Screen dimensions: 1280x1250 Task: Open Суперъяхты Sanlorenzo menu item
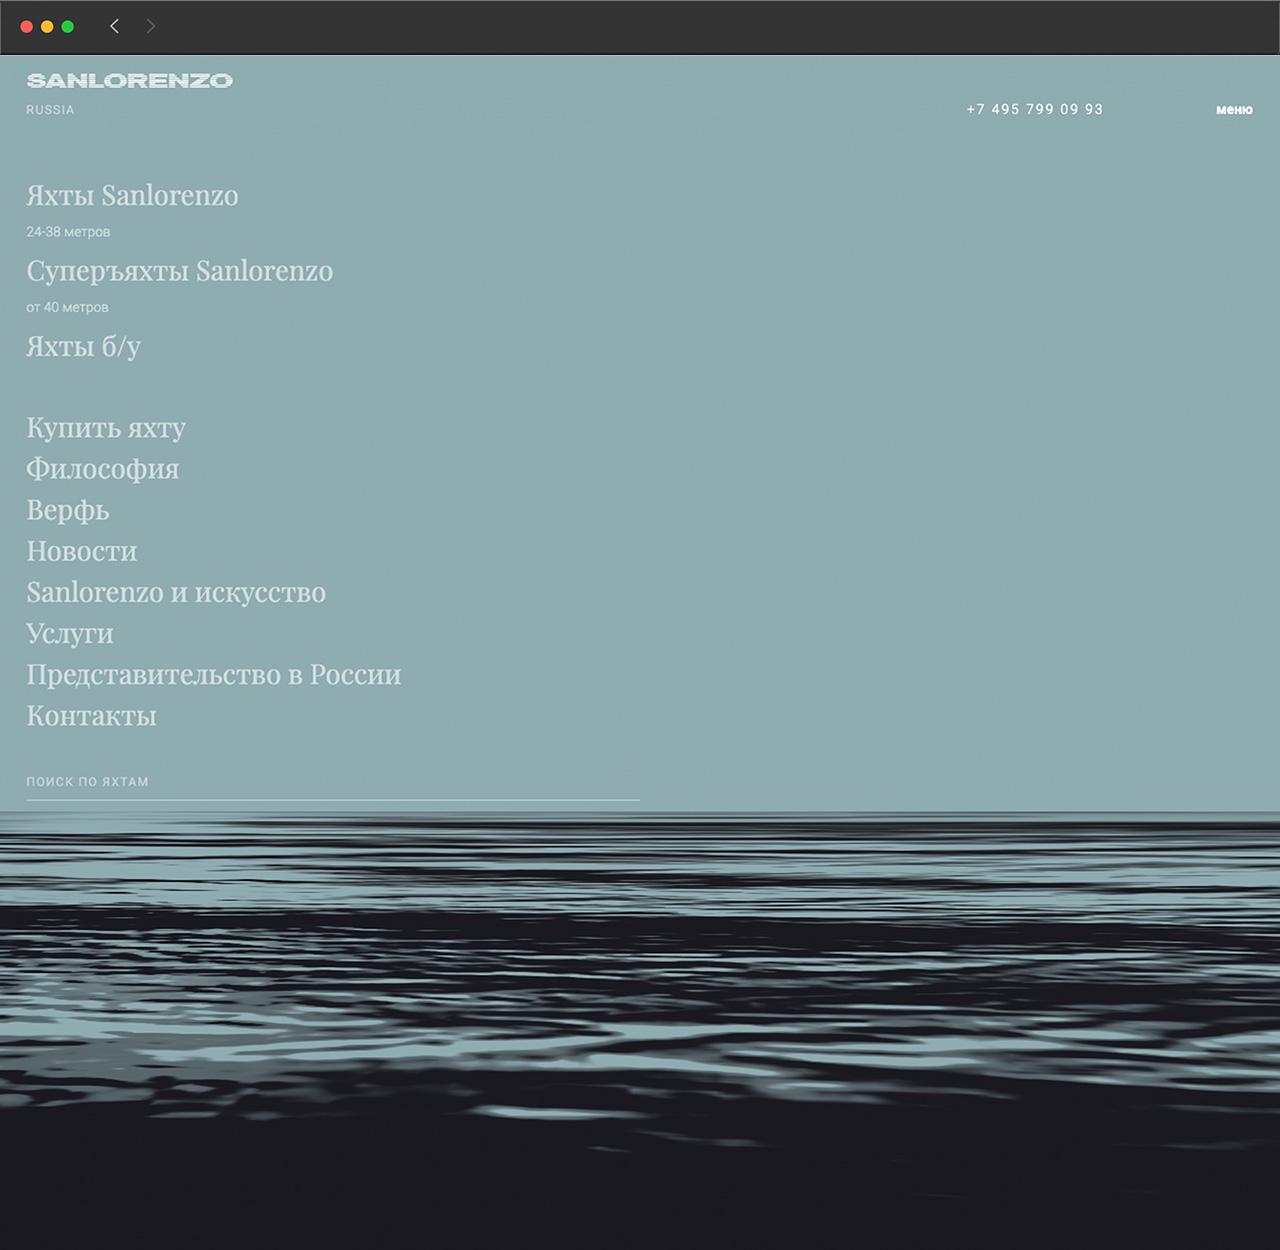pyautogui.click(x=180, y=271)
